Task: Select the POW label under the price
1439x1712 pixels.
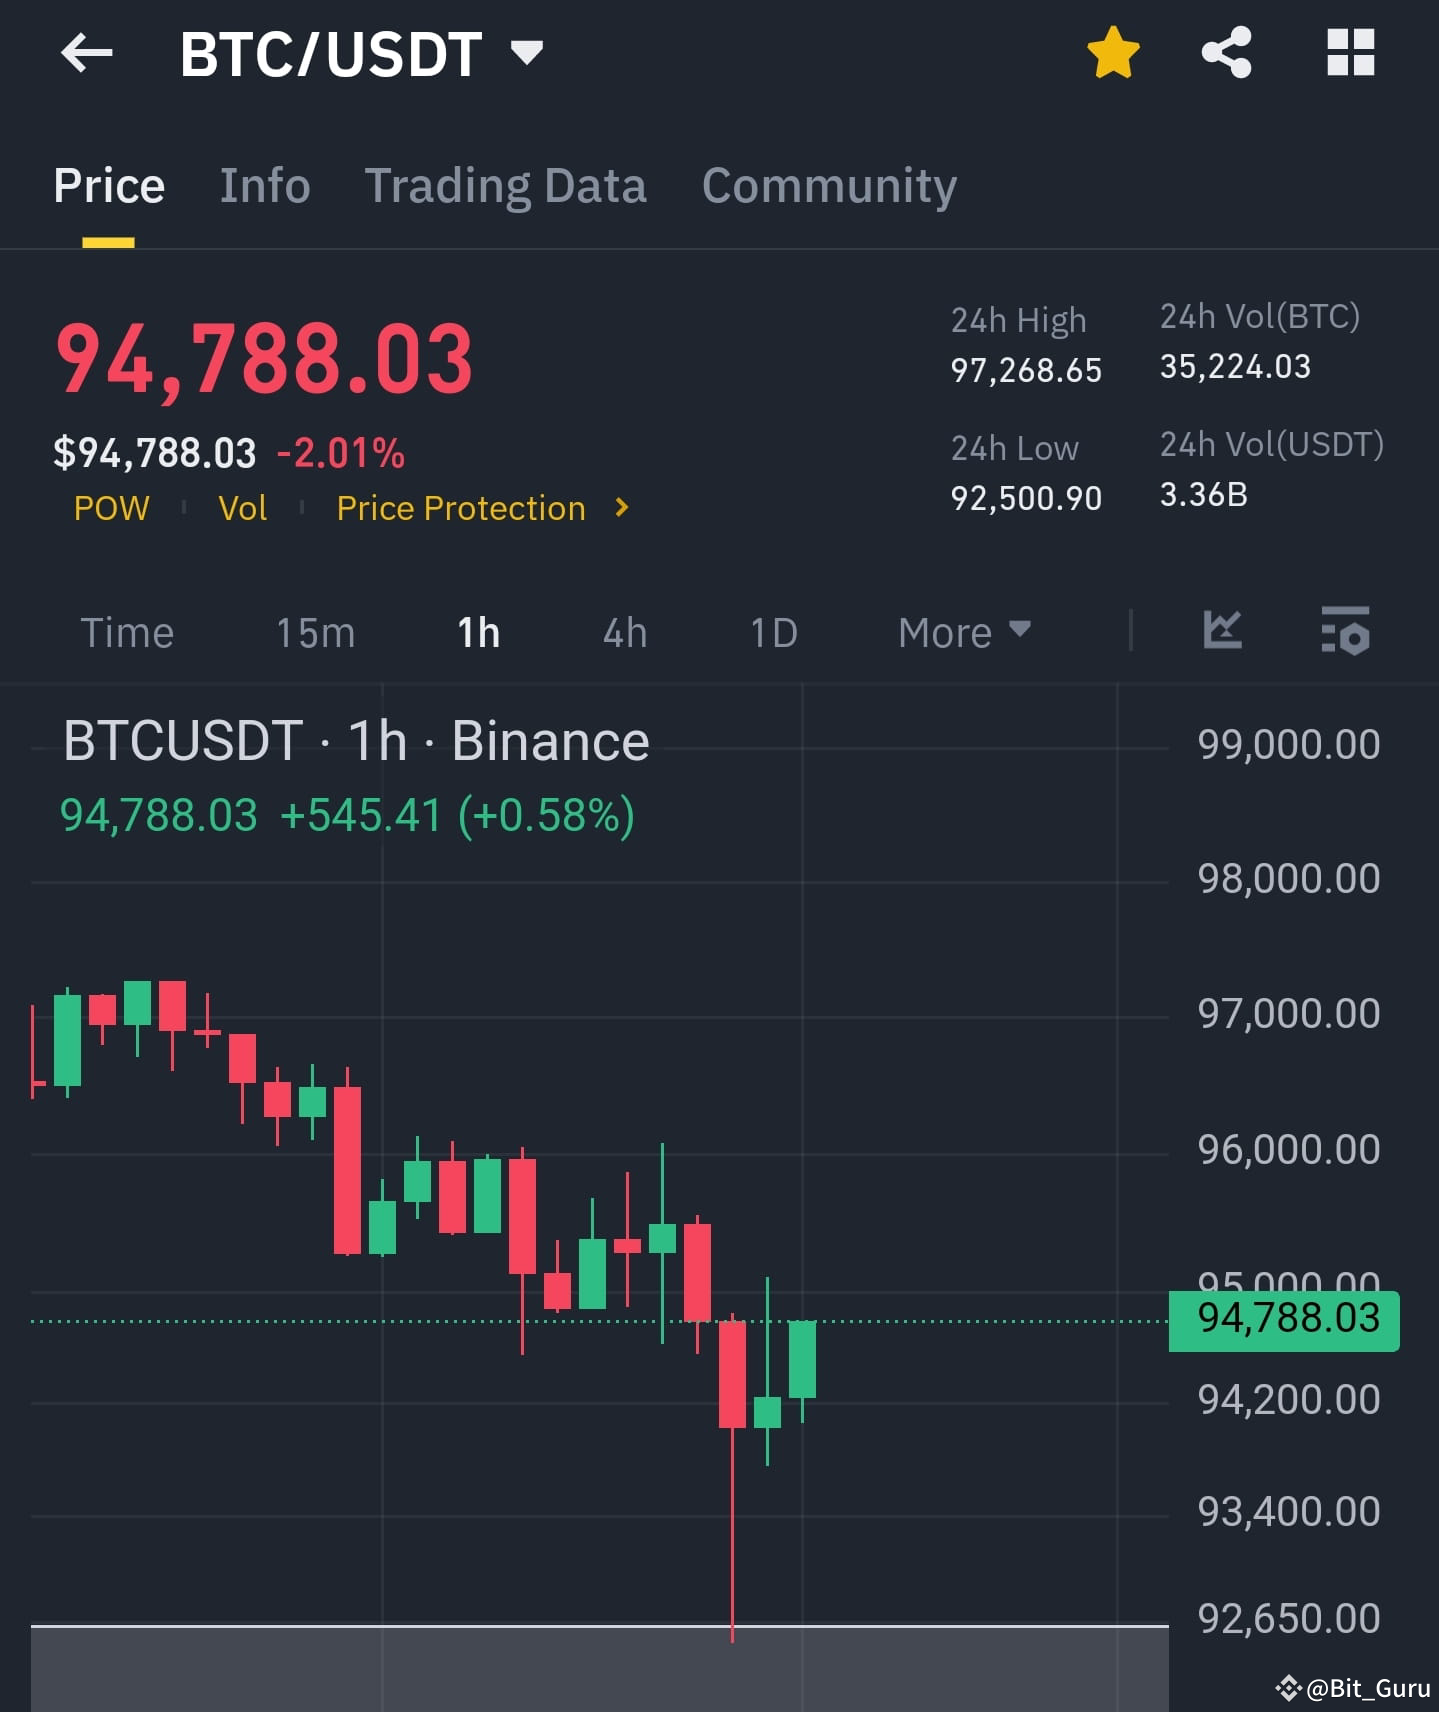Action: pyautogui.click(x=112, y=508)
